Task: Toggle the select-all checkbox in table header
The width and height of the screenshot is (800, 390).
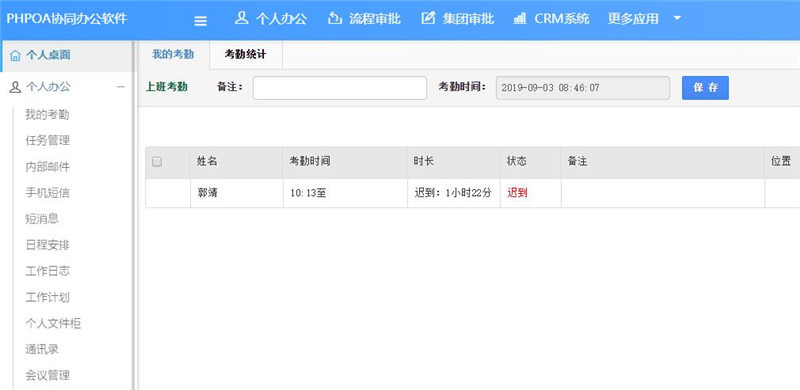Action: pos(157,162)
